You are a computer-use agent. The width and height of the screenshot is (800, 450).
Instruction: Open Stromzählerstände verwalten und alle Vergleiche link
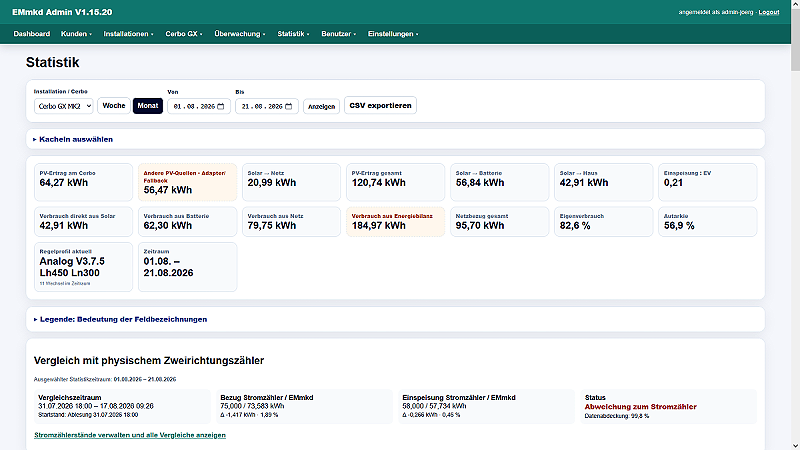(x=130, y=435)
